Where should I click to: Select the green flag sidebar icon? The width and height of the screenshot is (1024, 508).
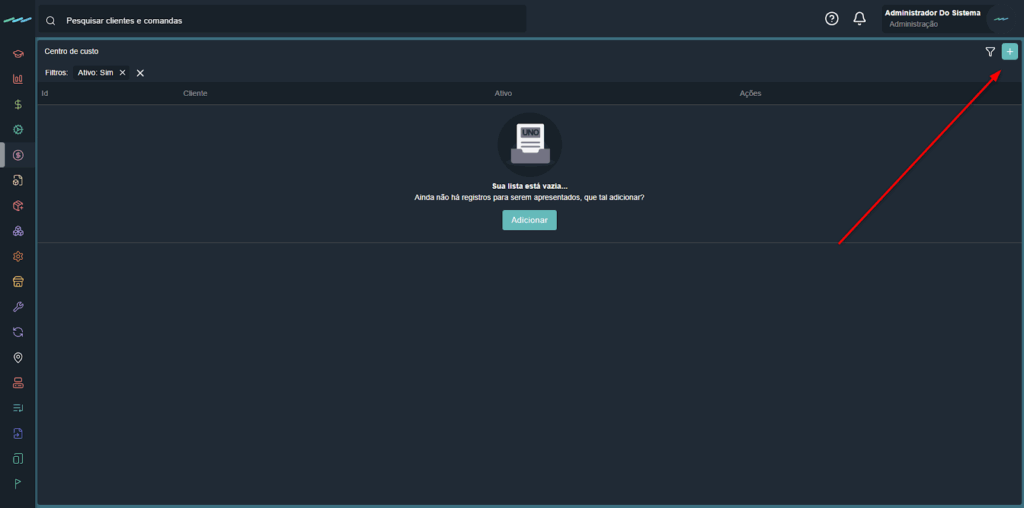pyautogui.click(x=18, y=484)
